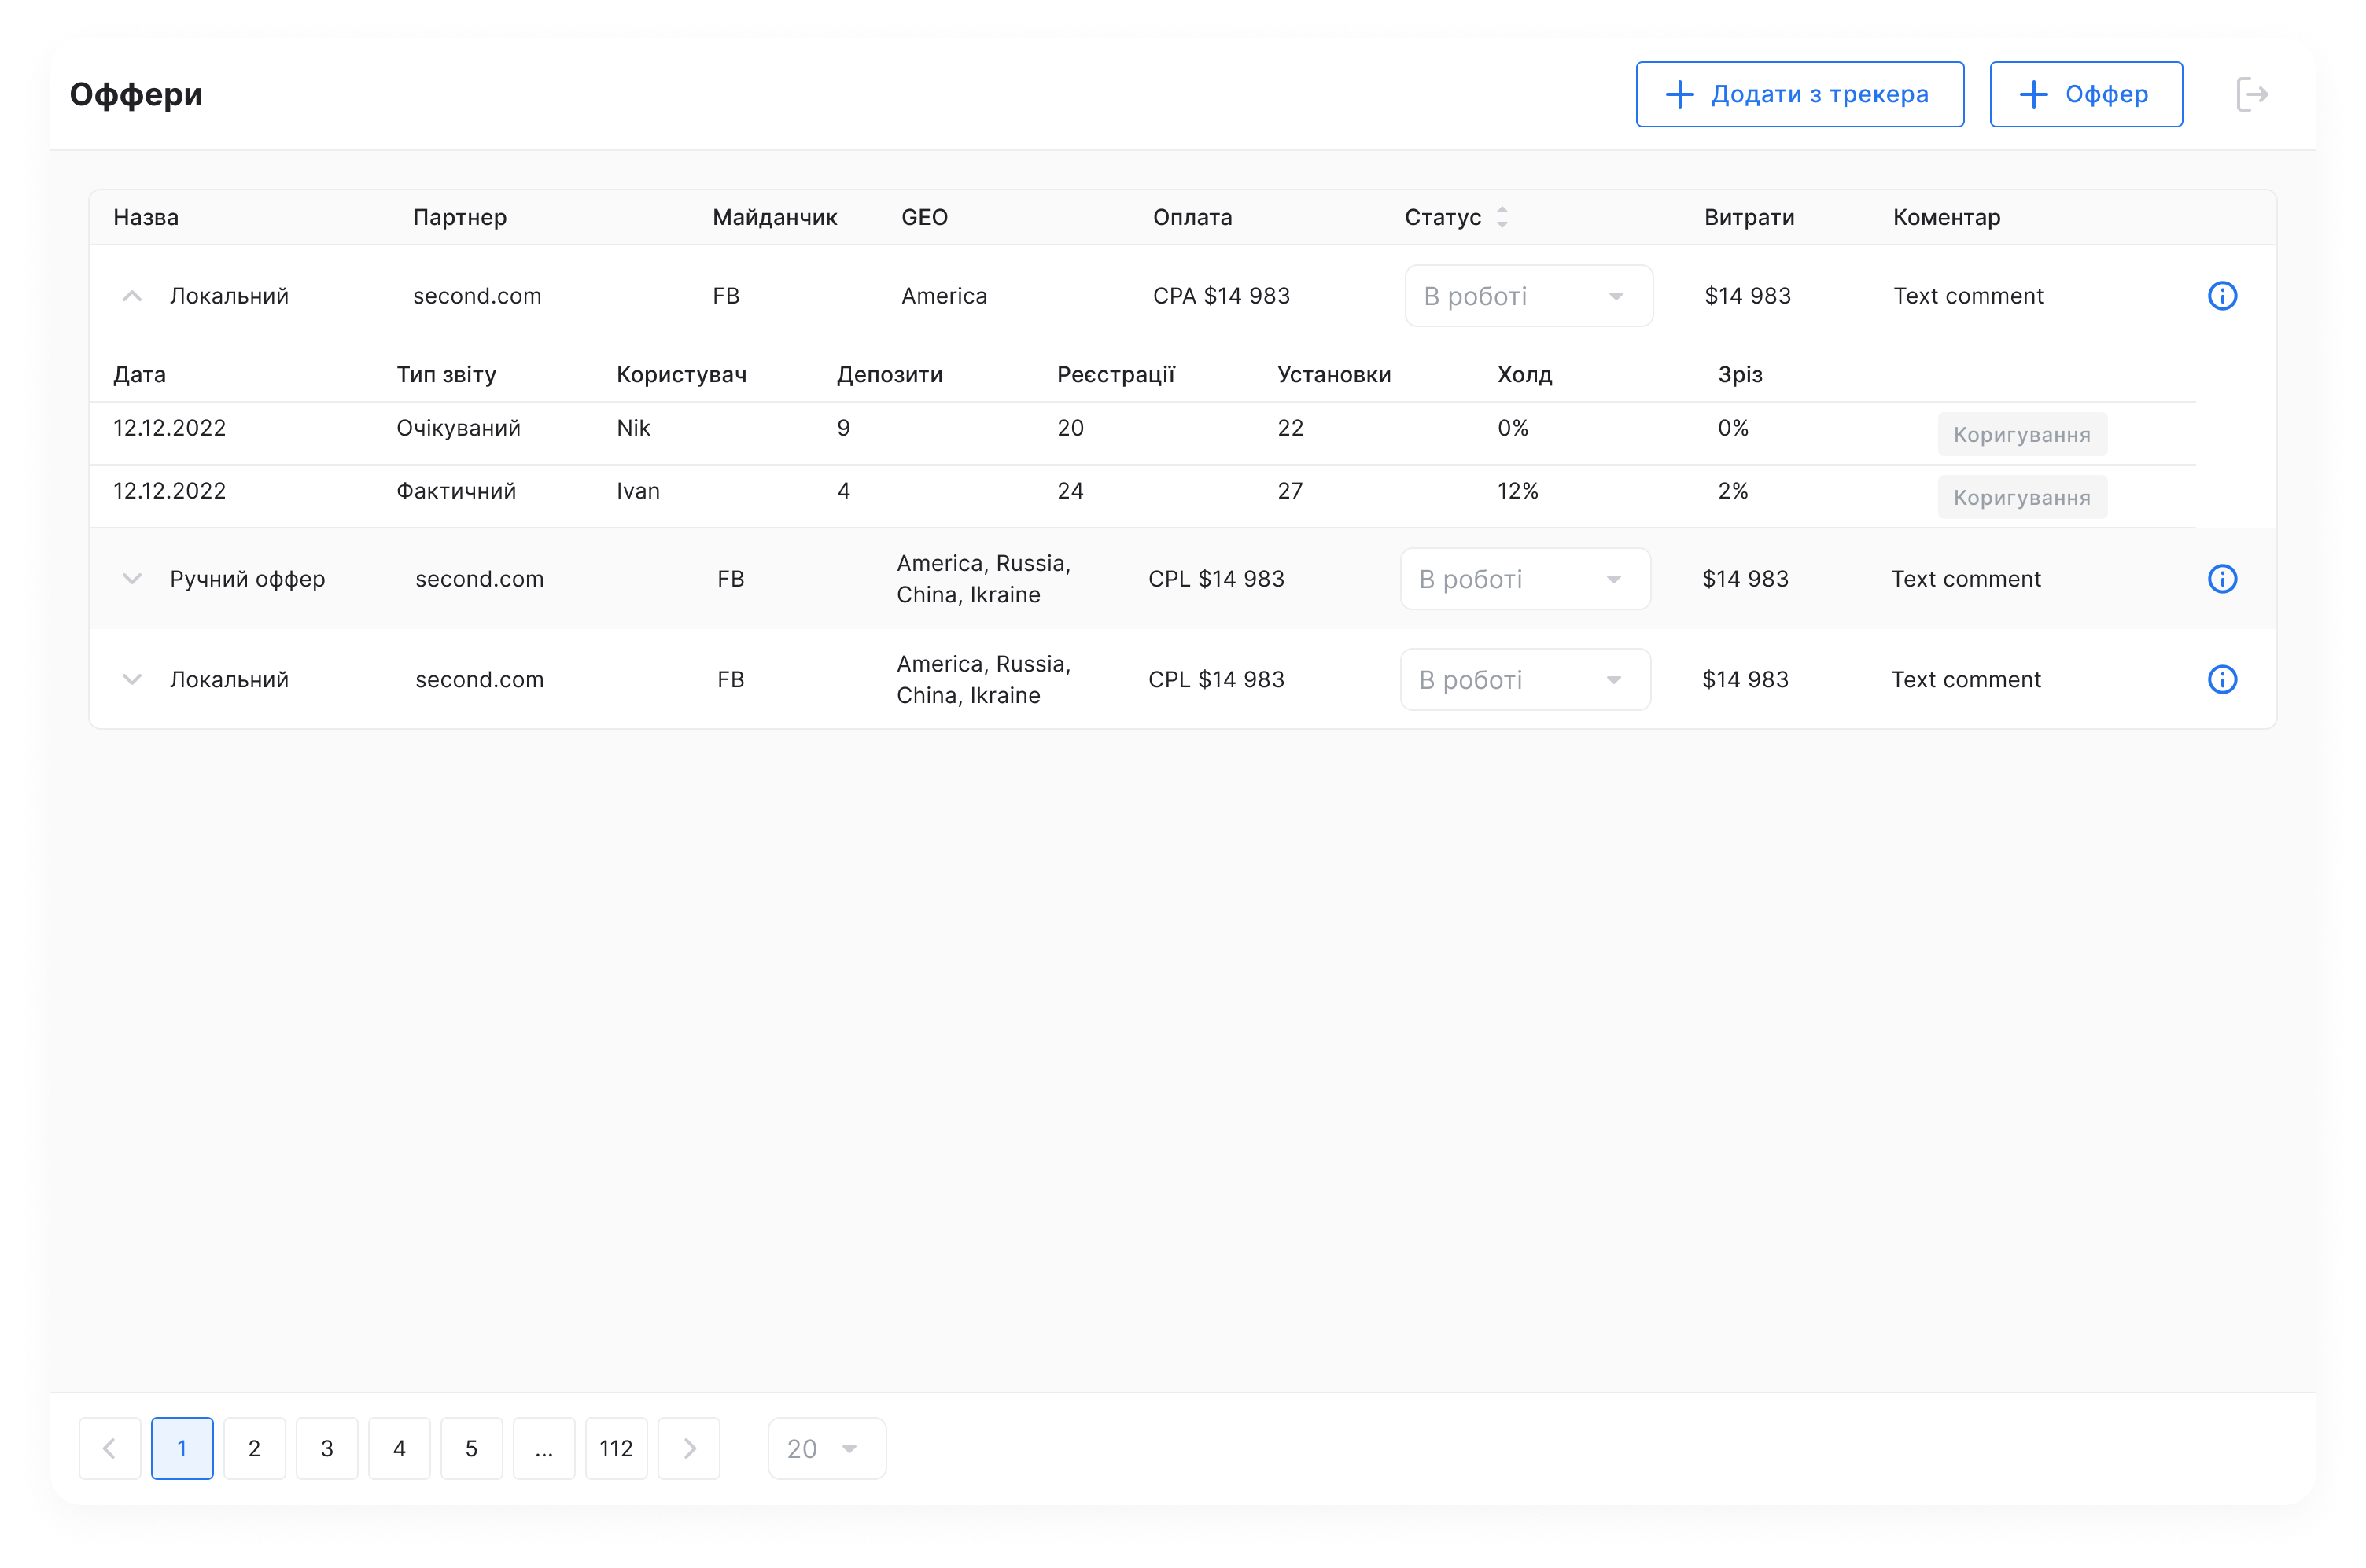
Task: Collapse the expanded Локальний offer row
Action: [132, 296]
